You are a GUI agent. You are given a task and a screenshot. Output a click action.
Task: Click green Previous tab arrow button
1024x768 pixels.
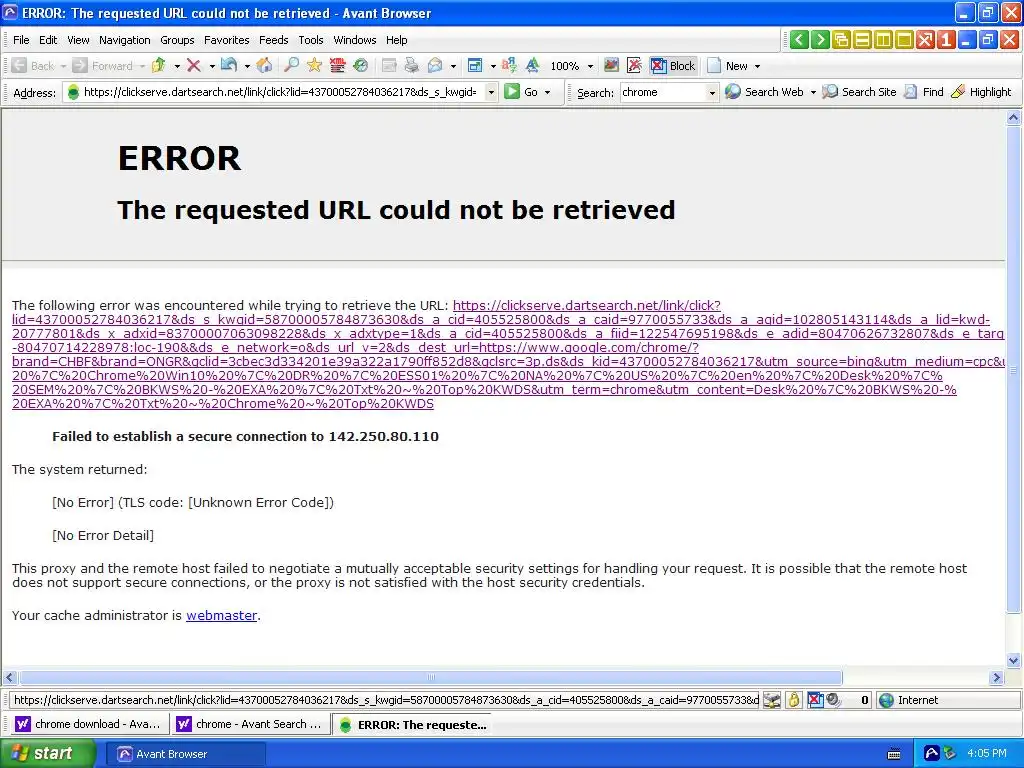[799, 40]
